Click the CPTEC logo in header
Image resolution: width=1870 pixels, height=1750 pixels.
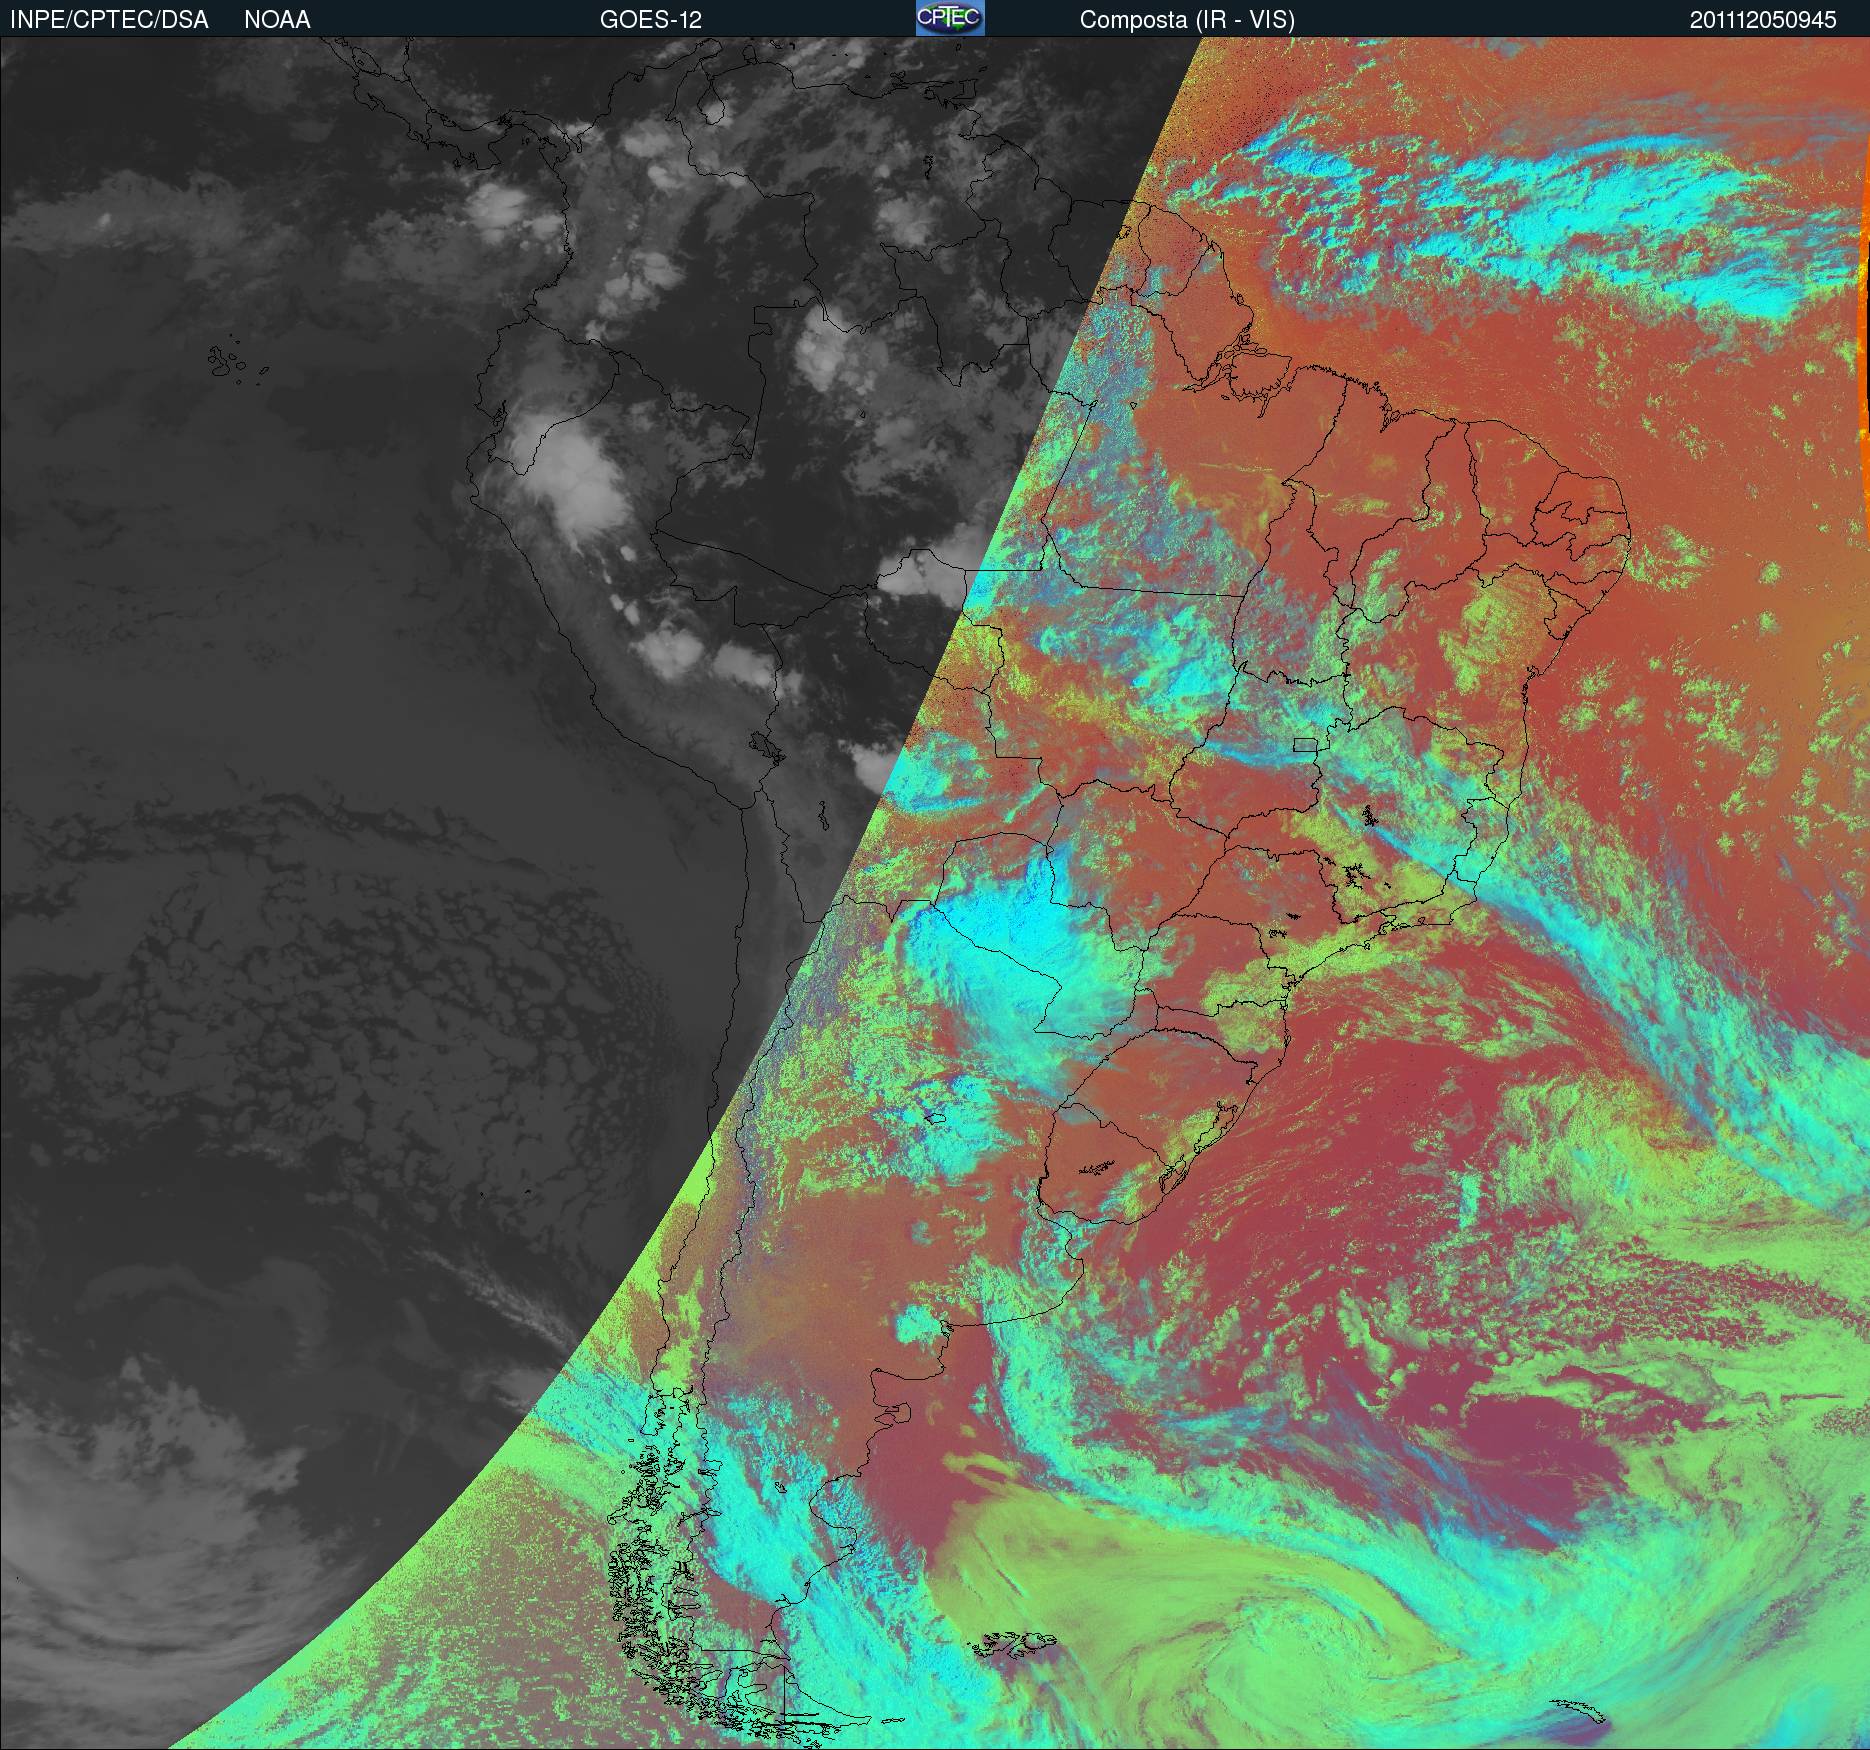(950, 18)
